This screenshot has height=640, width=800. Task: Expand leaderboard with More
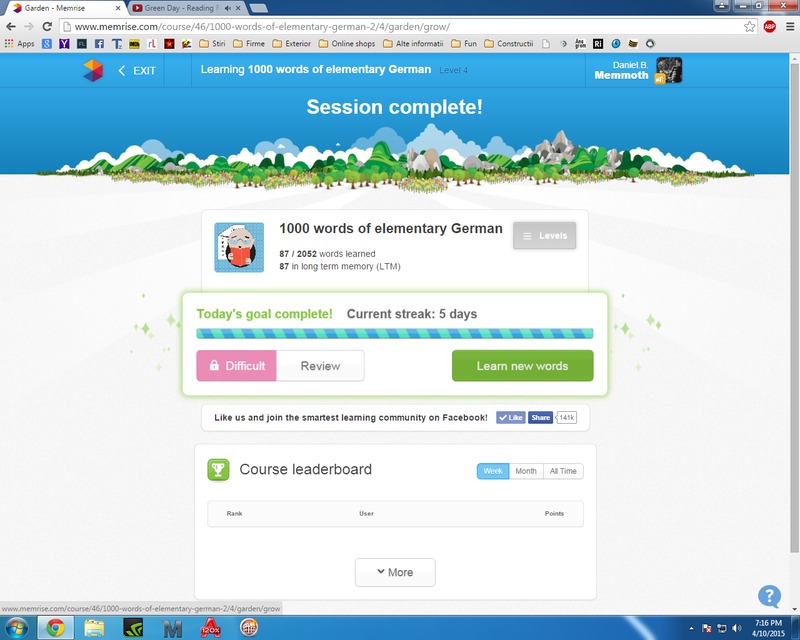pos(395,572)
